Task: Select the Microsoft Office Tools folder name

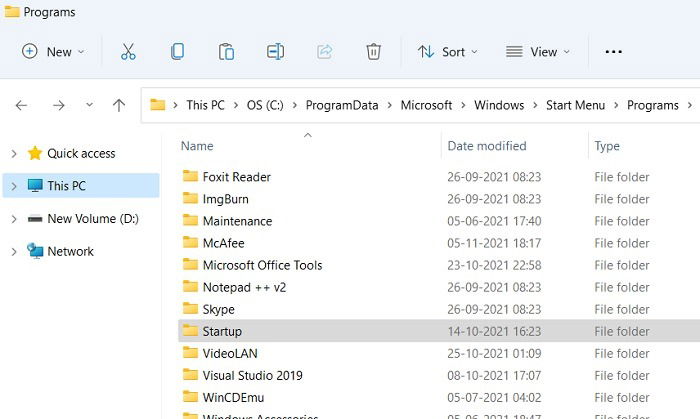Action: click(x=262, y=265)
